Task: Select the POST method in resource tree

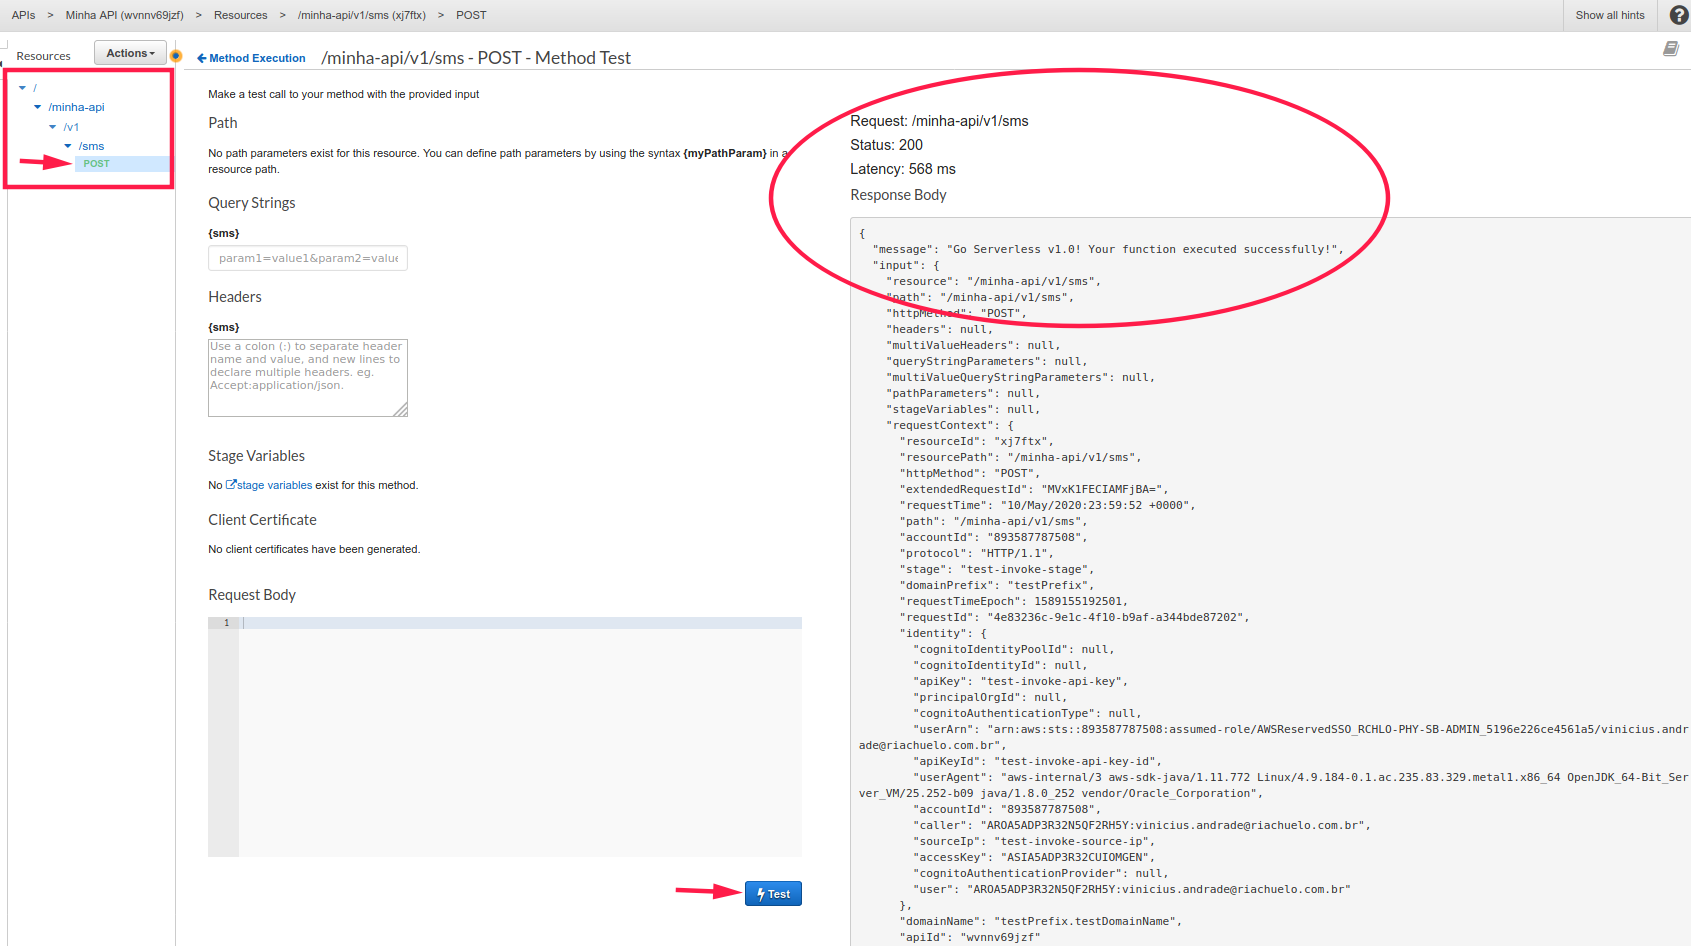Action: pos(97,164)
